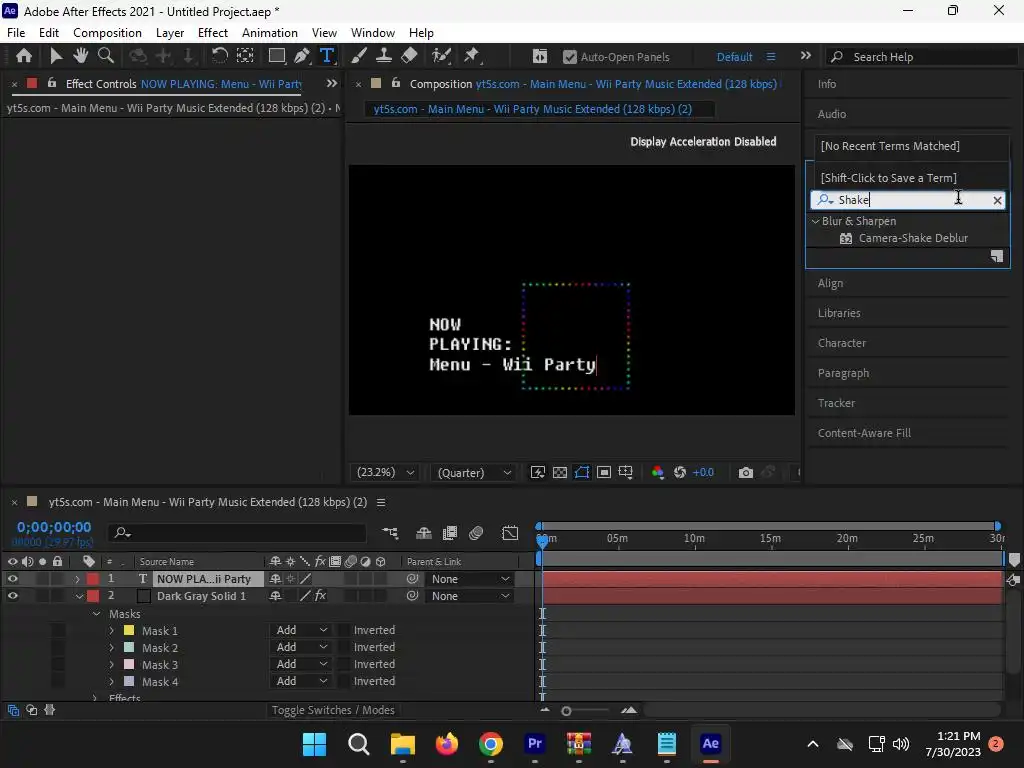Open the (Quarter) resolution dropdown
Viewport: 1024px width, 768px height.
tap(473, 472)
